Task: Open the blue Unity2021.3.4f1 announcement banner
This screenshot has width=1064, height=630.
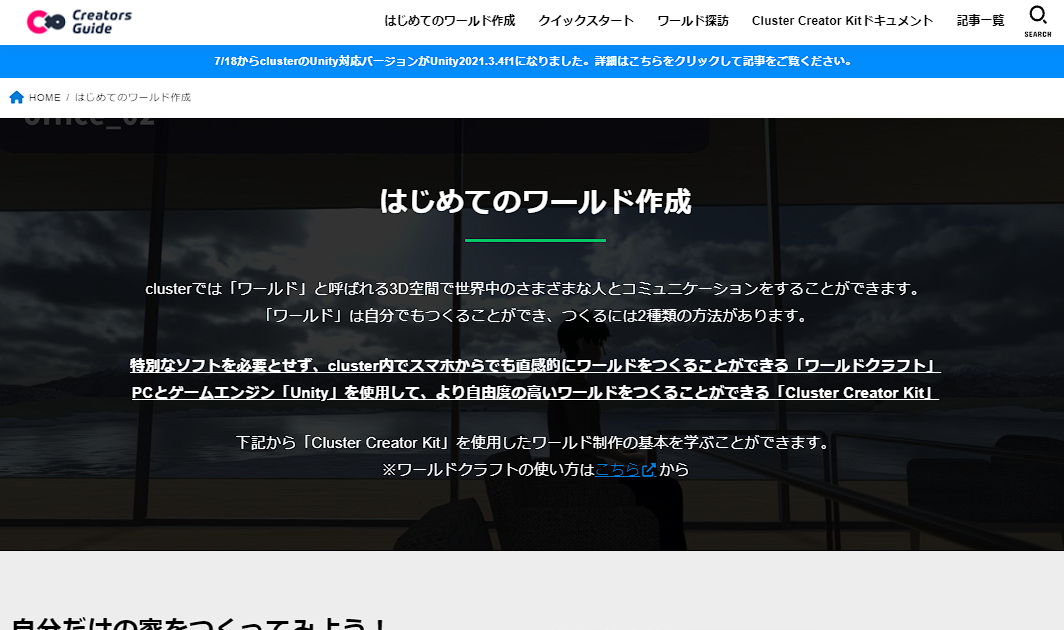Action: click(532, 61)
